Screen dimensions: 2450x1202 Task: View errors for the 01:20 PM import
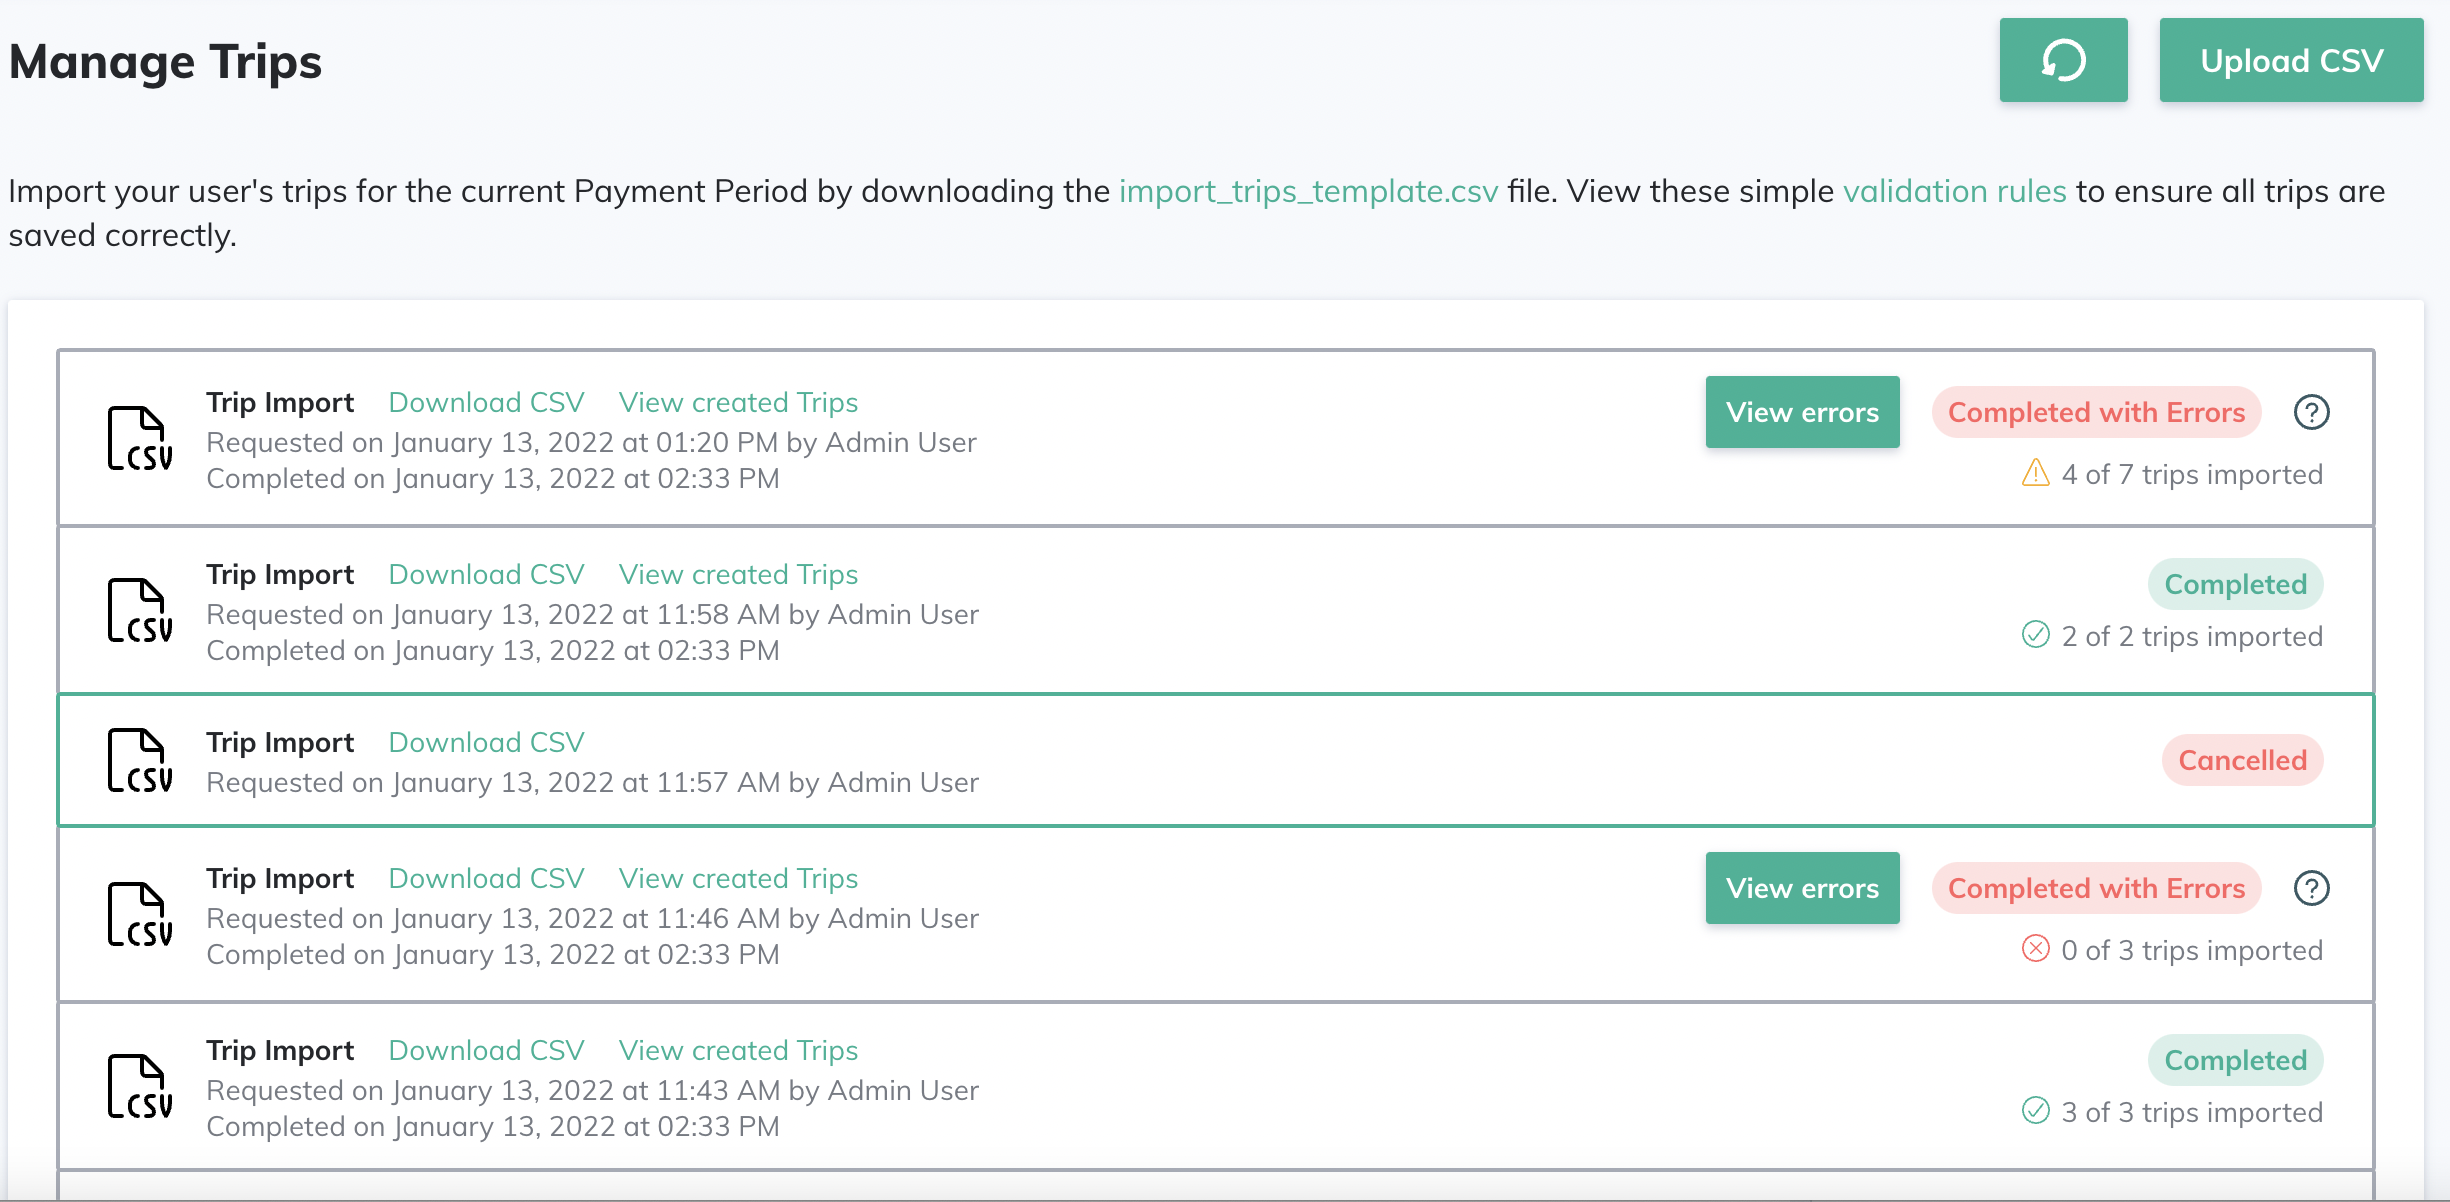[1802, 412]
